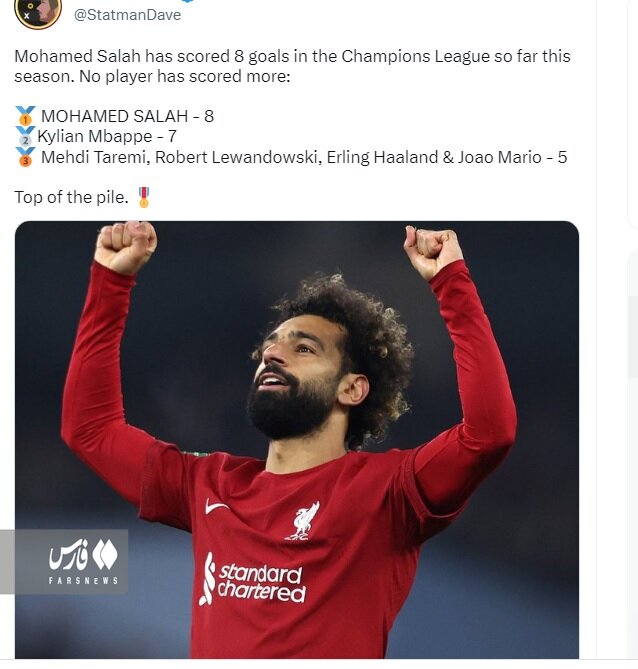Click the bronze third-place medal emoji

point(25,157)
